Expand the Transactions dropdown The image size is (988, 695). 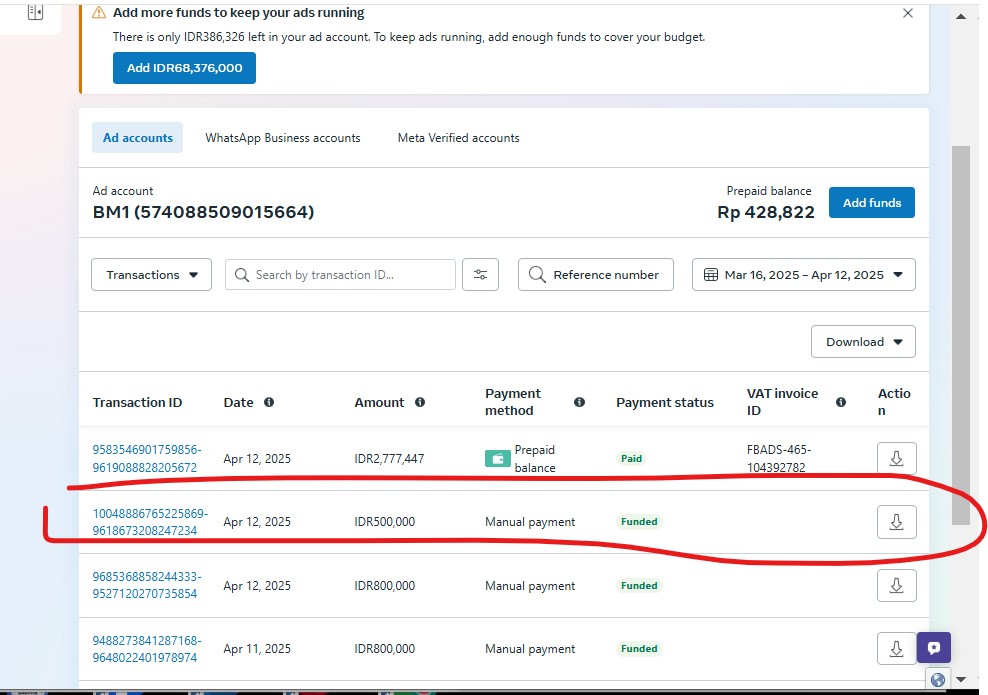151,275
